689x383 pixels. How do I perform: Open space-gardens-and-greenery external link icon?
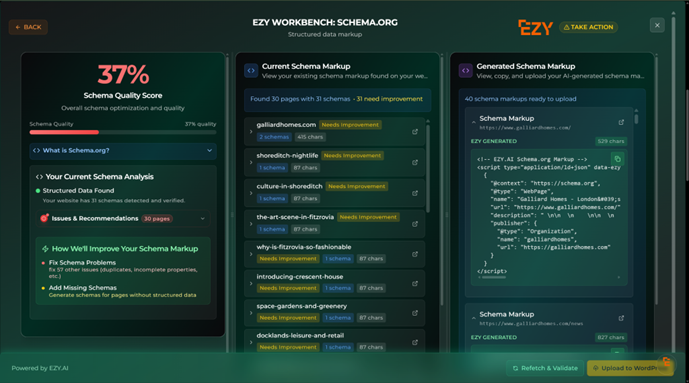coord(415,313)
